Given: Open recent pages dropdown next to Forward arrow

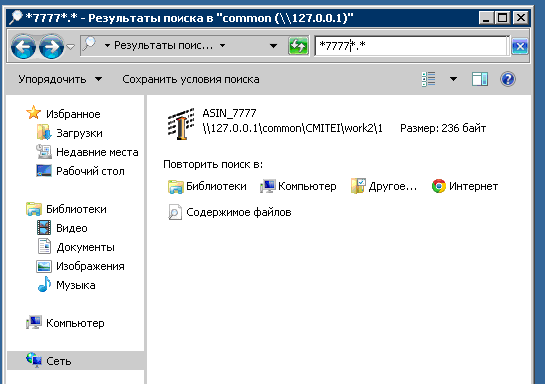Looking at the screenshot, I should [71, 46].
